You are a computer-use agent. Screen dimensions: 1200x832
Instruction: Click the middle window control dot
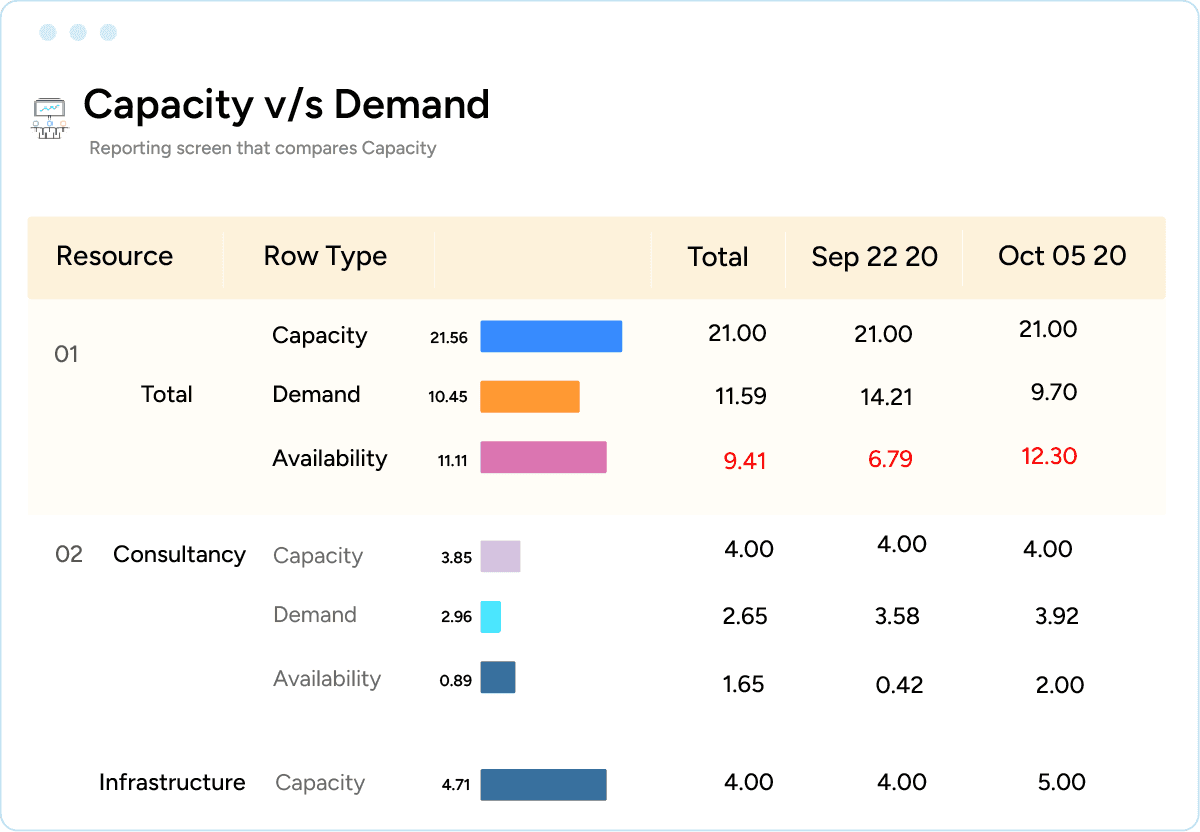coord(79,31)
